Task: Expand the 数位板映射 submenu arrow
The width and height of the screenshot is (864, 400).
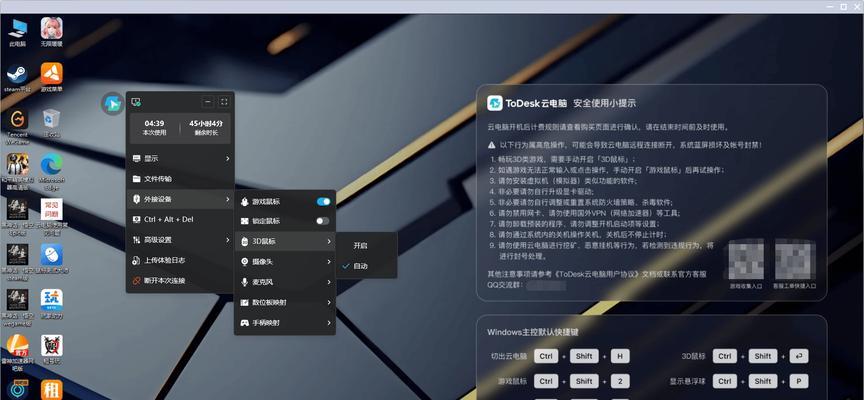Action: pyautogui.click(x=328, y=302)
